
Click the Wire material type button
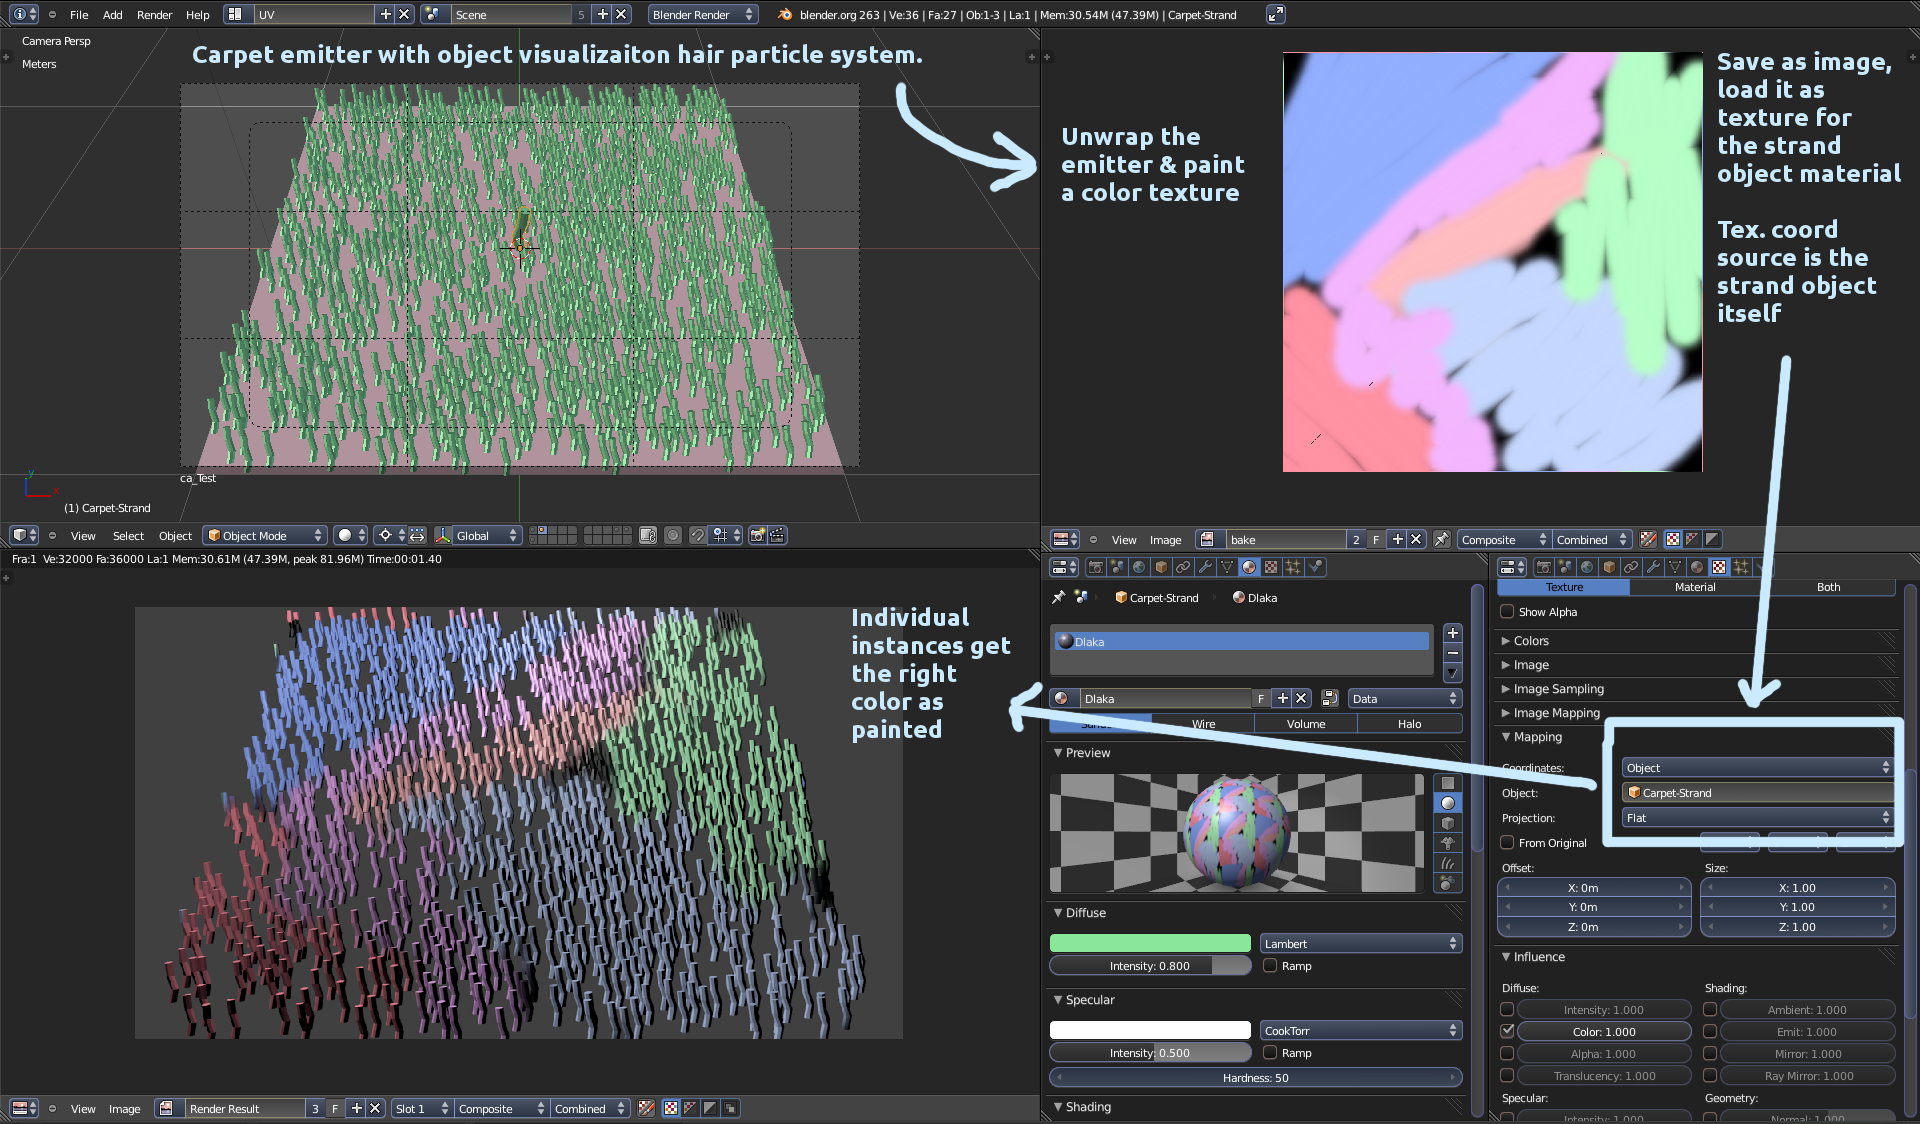tap(1203, 724)
